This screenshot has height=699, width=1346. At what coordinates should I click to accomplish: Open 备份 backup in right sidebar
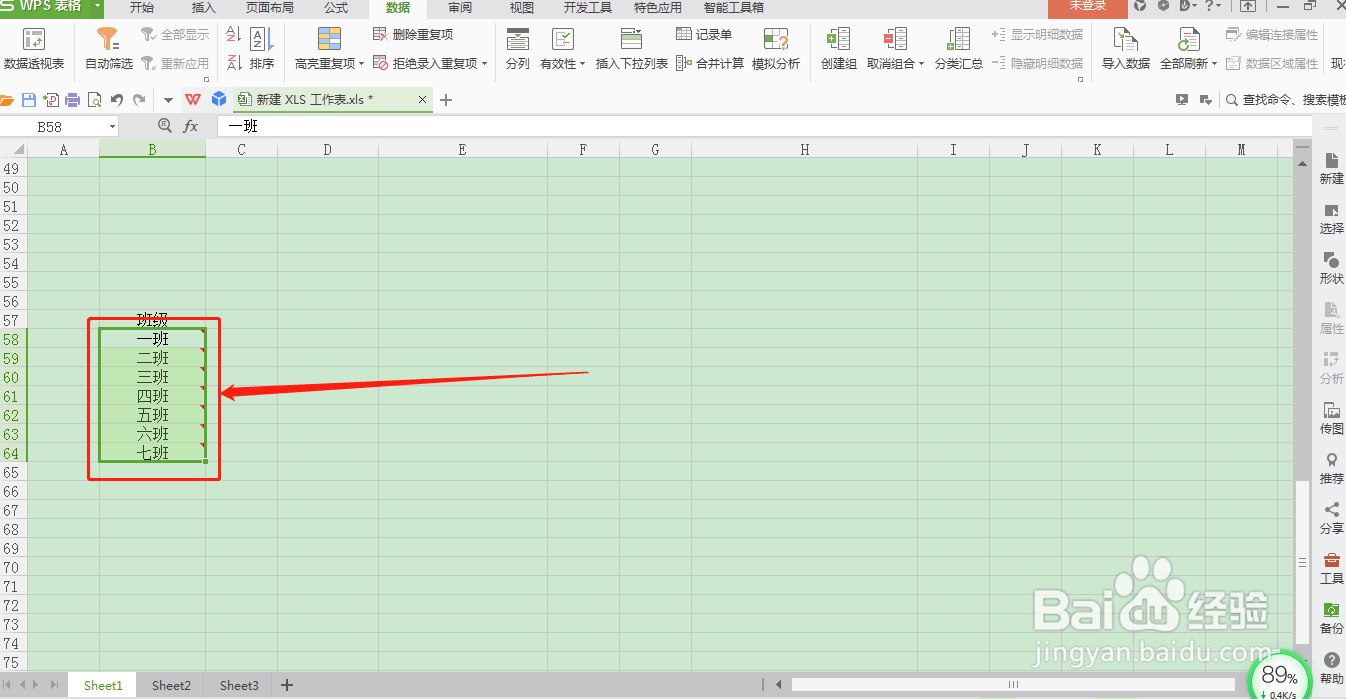(x=1331, y=618)
